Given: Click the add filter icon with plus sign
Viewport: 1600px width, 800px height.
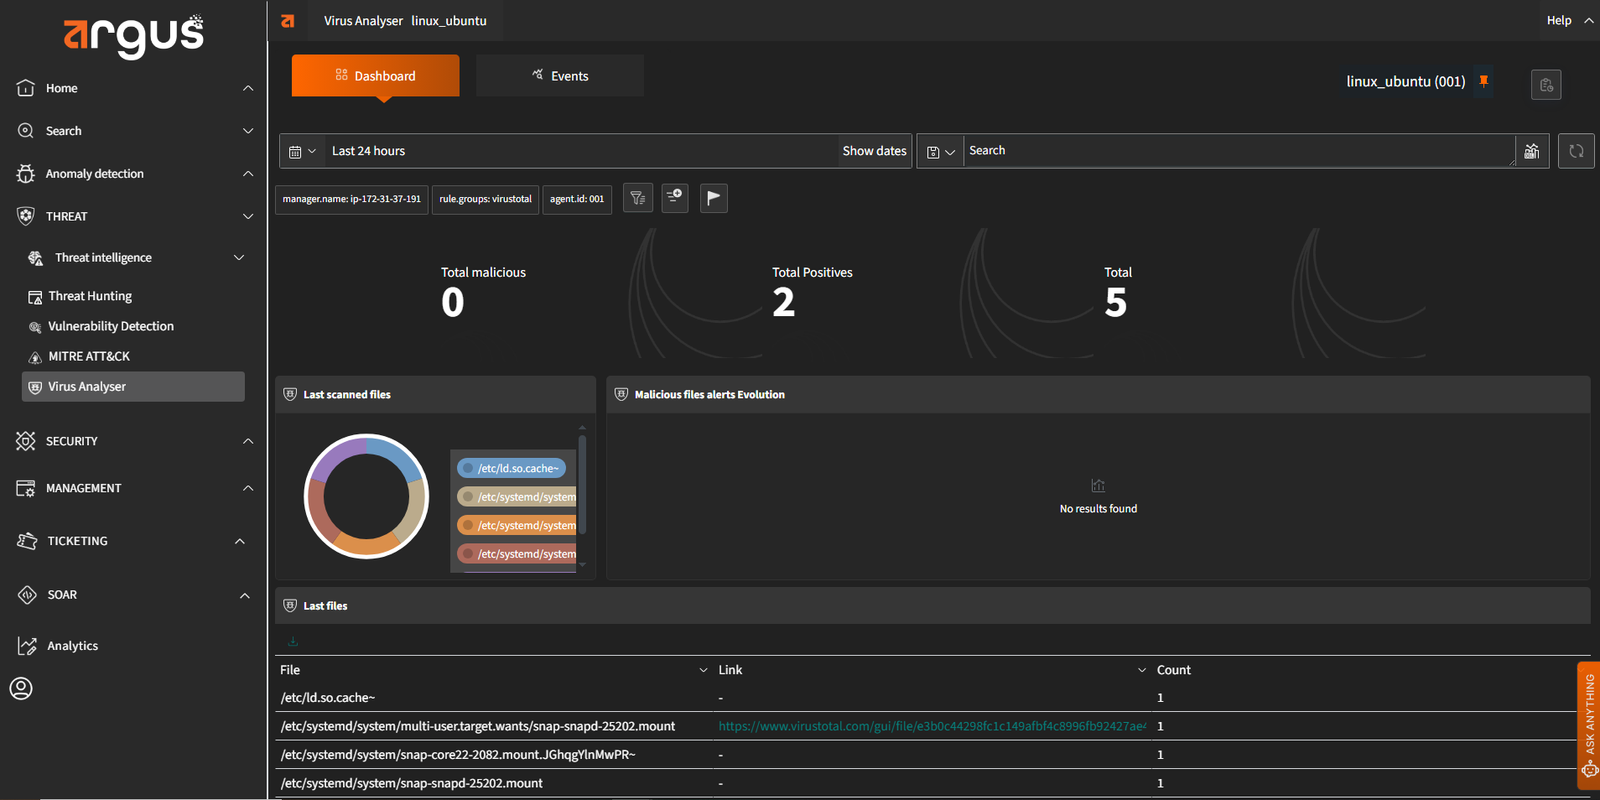Looking at the screenshot, I should [675, 198].
